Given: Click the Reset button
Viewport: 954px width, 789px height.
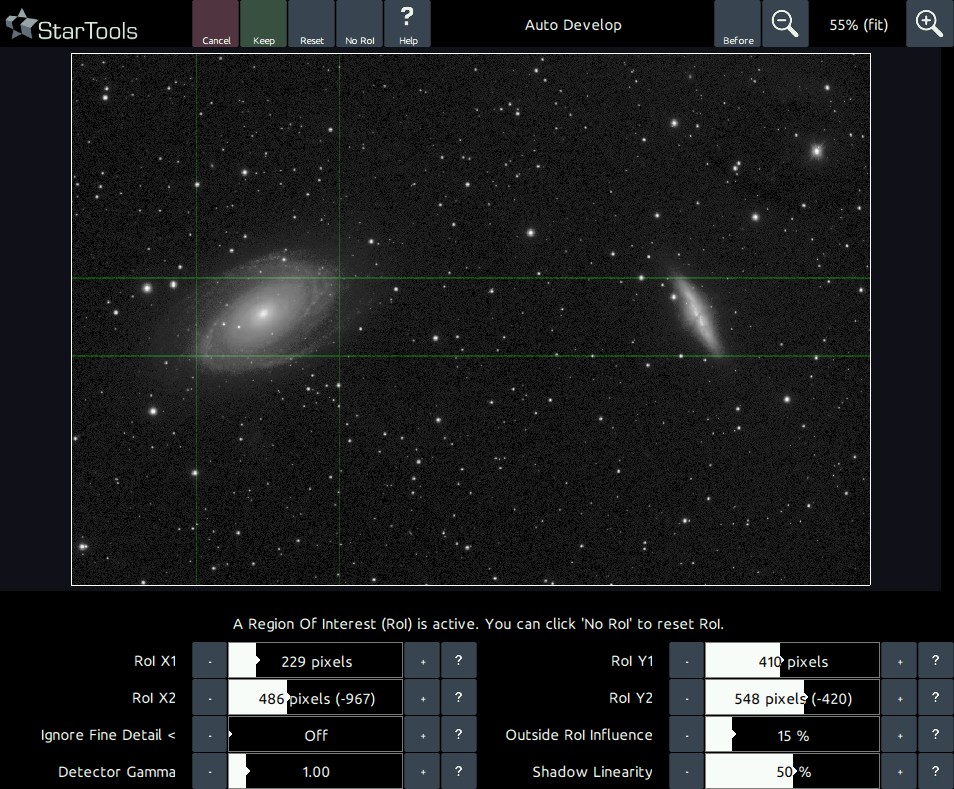Looking at the screenshot, I should point(312,24).
